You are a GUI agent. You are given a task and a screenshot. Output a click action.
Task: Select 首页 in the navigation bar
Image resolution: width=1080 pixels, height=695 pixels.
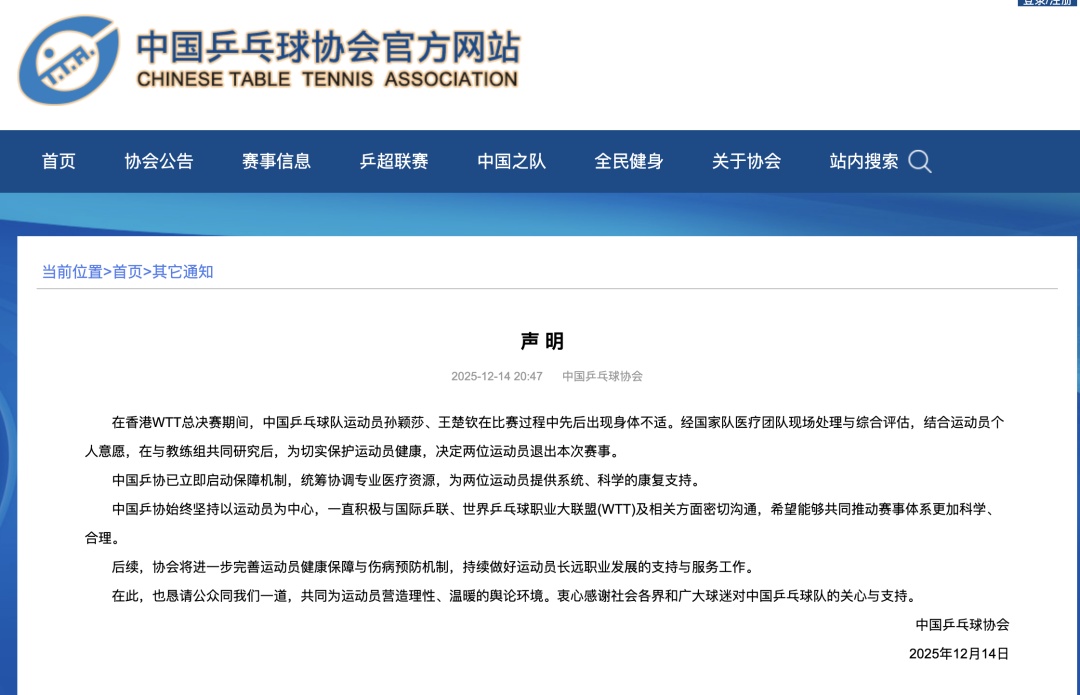(58, 161)
